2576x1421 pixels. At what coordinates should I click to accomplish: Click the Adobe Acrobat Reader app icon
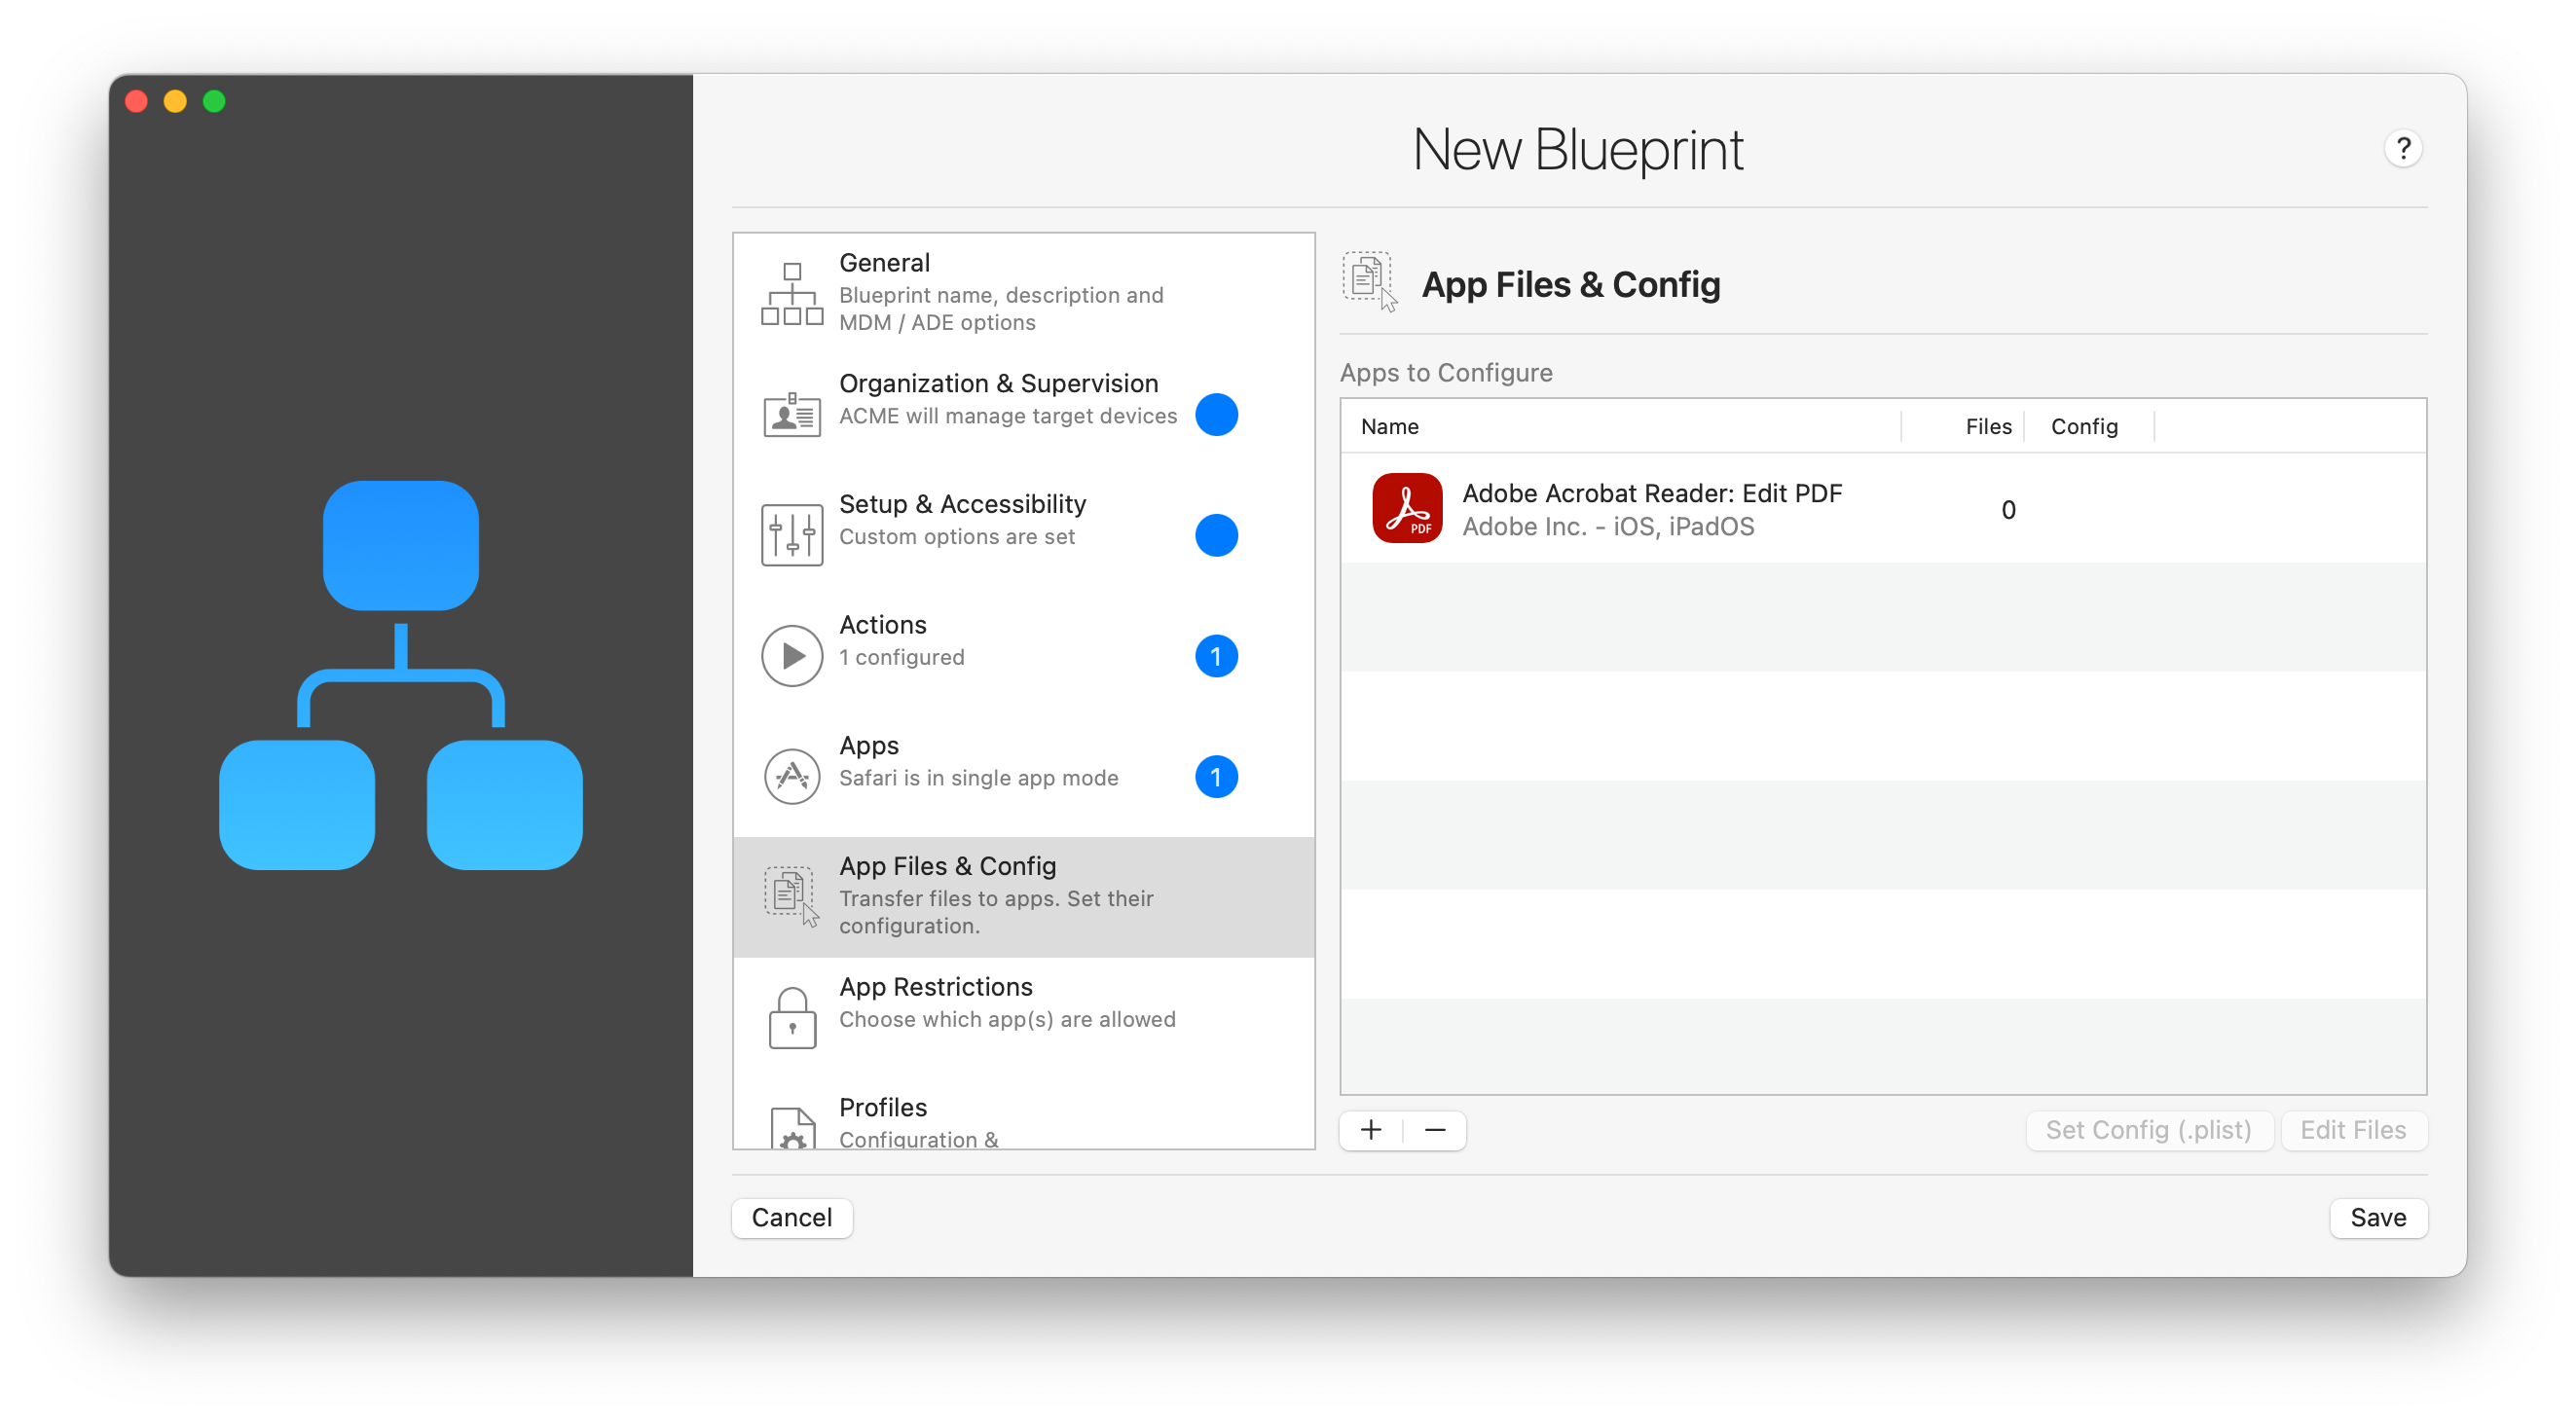click(1406, 508)
